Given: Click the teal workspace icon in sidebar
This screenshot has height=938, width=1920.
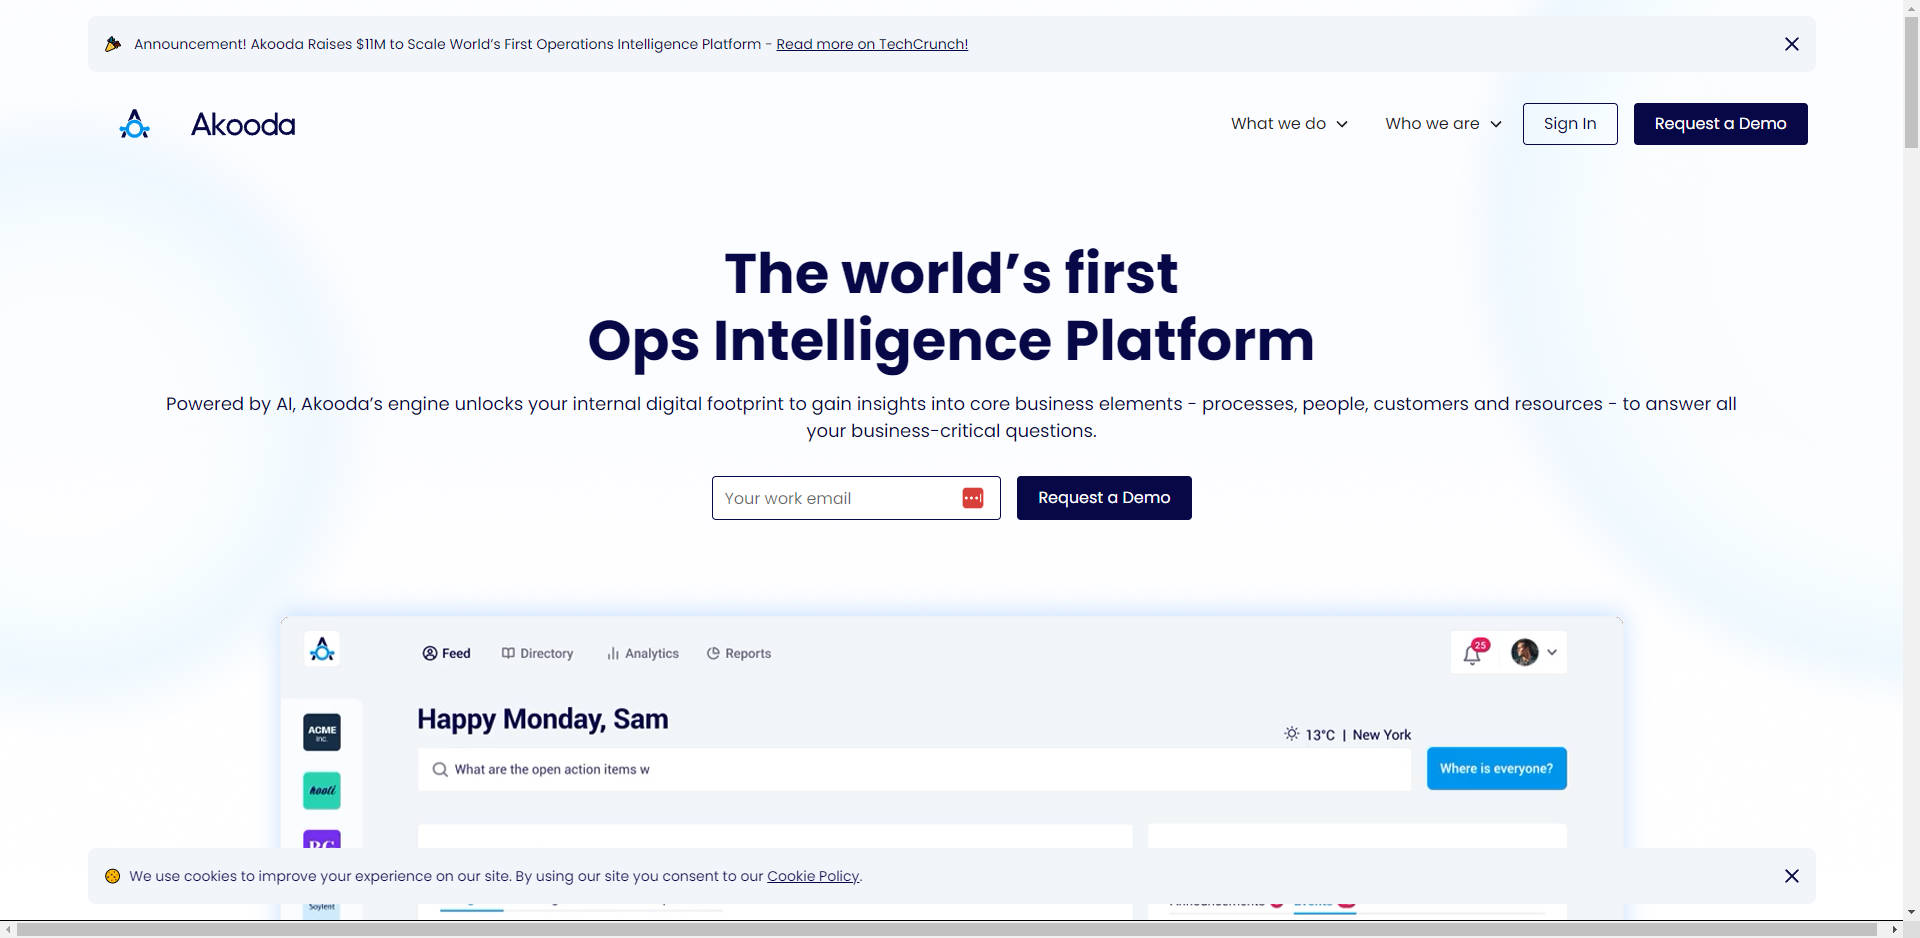Looking at the screenshot, I should (x=322, y=790).
